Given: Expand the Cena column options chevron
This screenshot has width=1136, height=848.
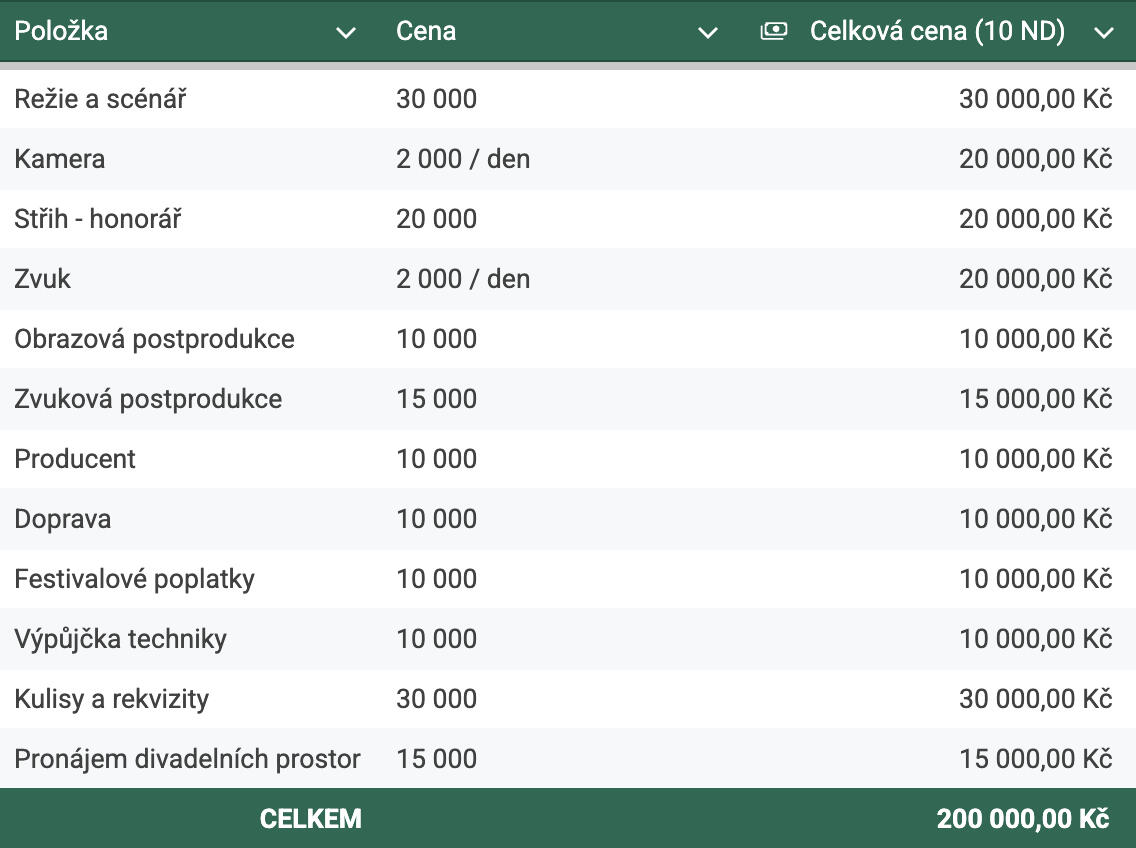Looking at the screenshot, I should pyautogui.click(x=708, y=33).
